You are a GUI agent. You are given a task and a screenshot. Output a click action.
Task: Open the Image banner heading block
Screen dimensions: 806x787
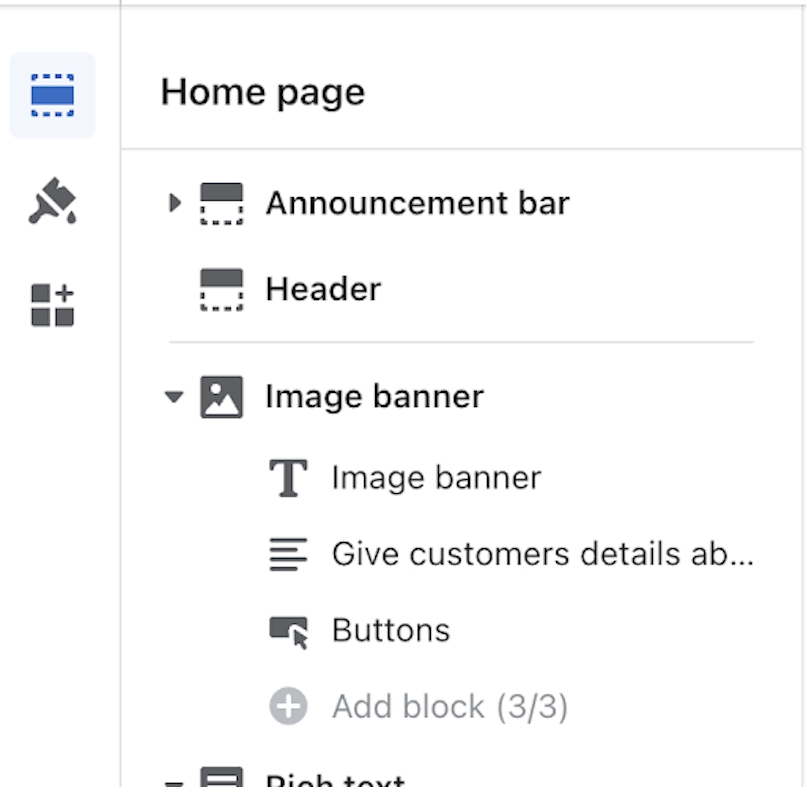click(436, 478)
